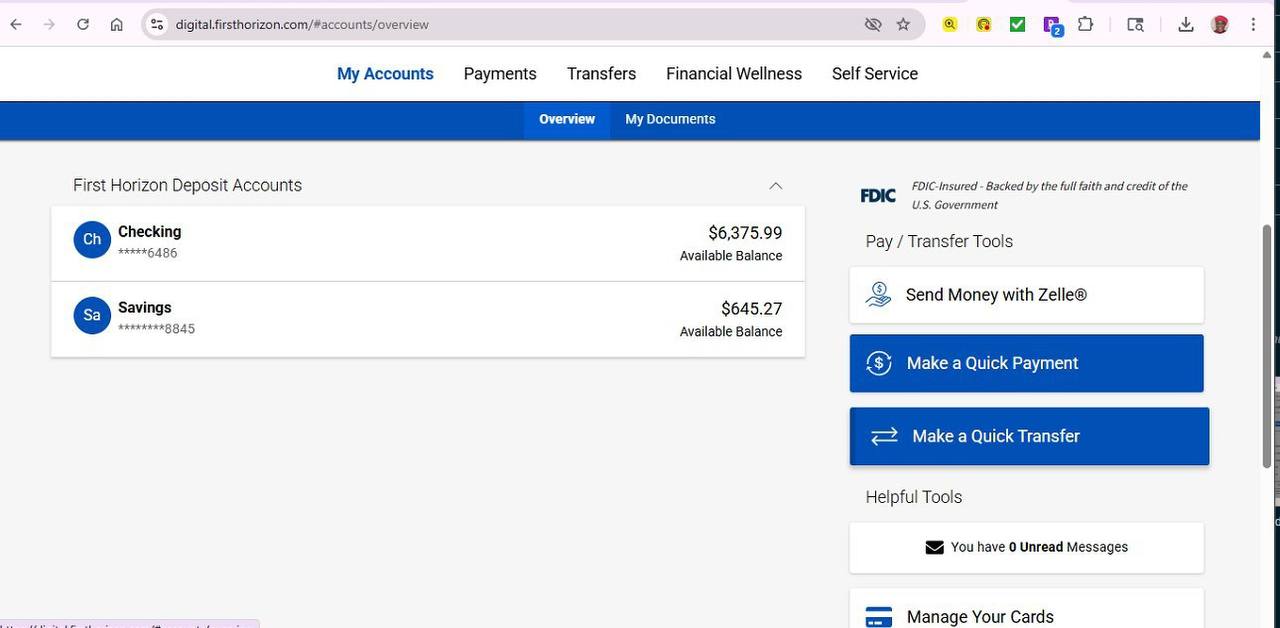Open the Checking account name

coord(150,231)
